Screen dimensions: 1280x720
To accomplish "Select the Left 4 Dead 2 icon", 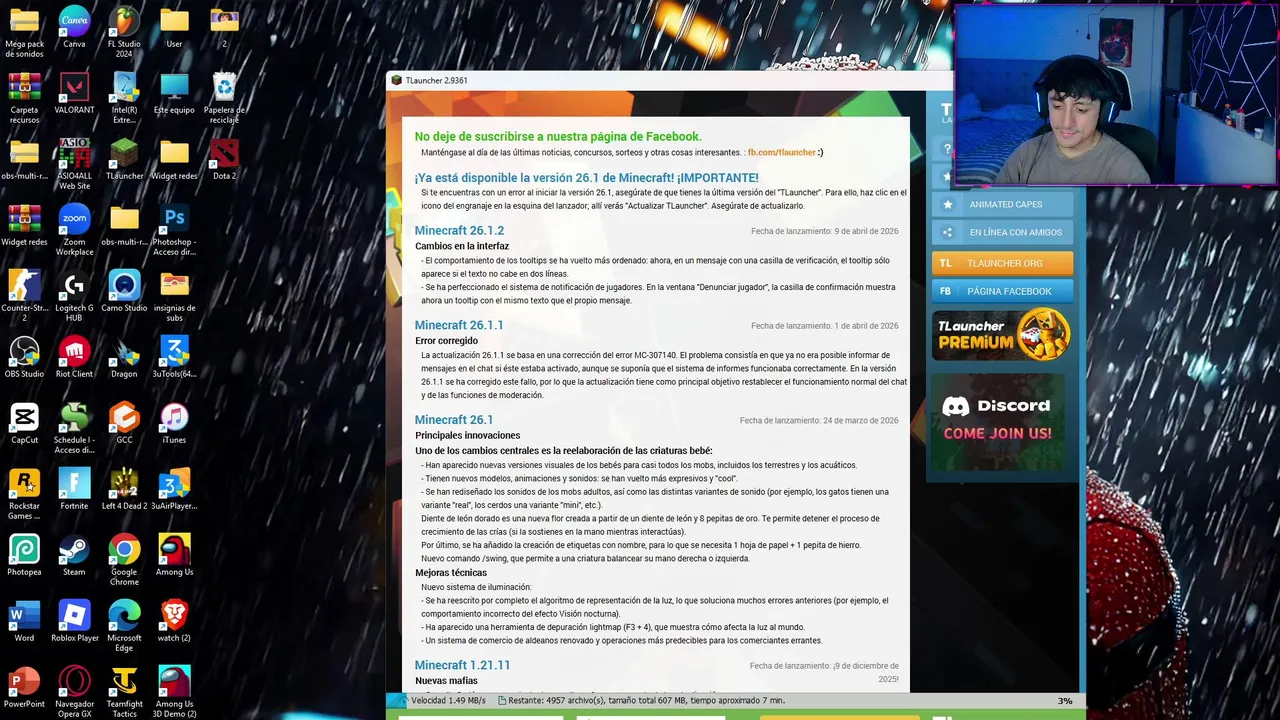I will click(x=124, y=490).
